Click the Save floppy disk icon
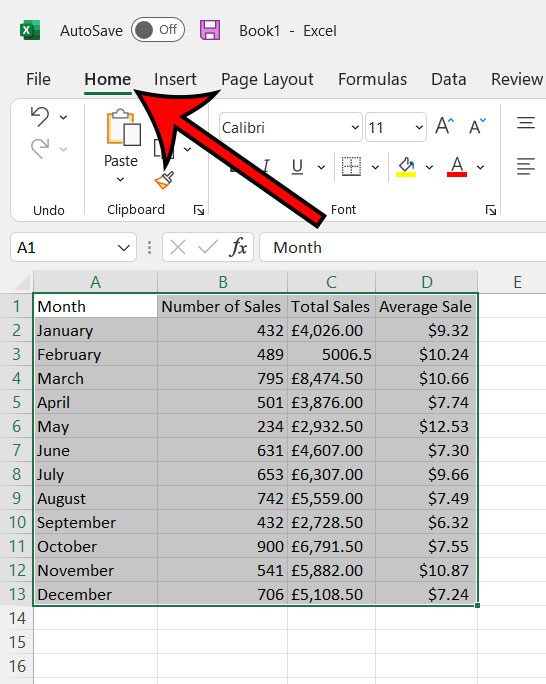 210,31
